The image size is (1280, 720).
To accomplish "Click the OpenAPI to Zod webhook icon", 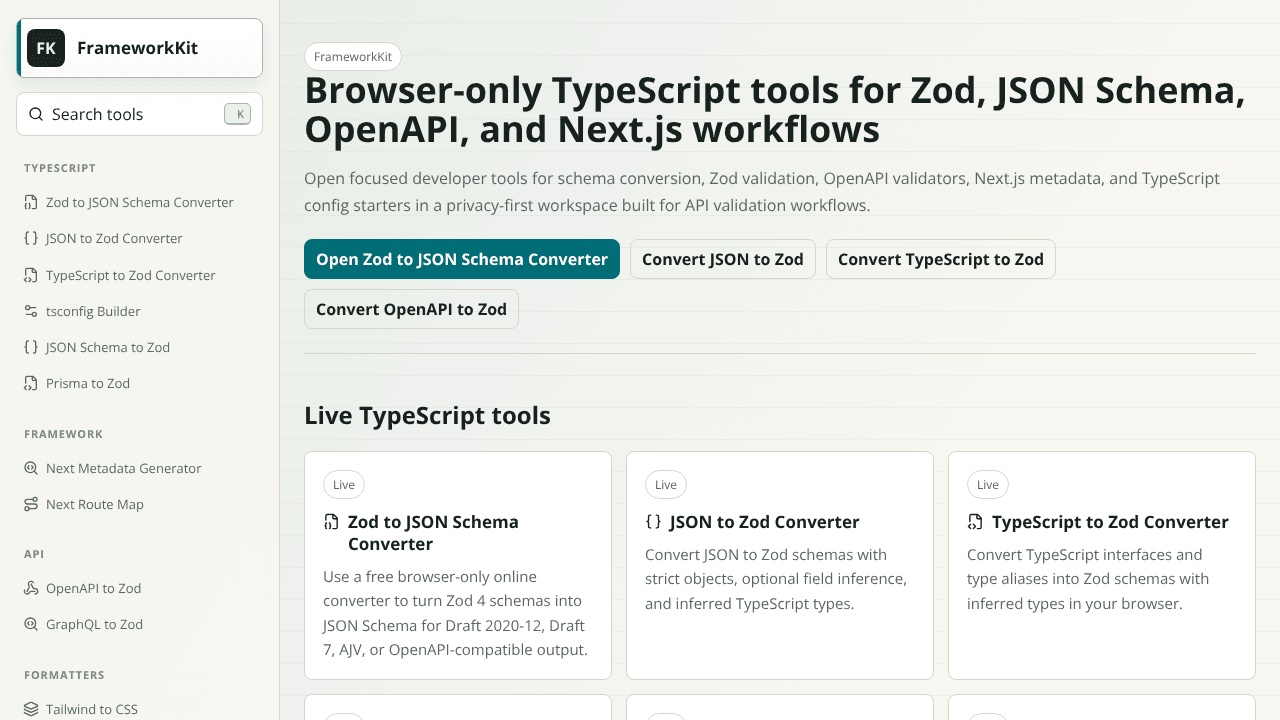I will click(x=31, y=588).
